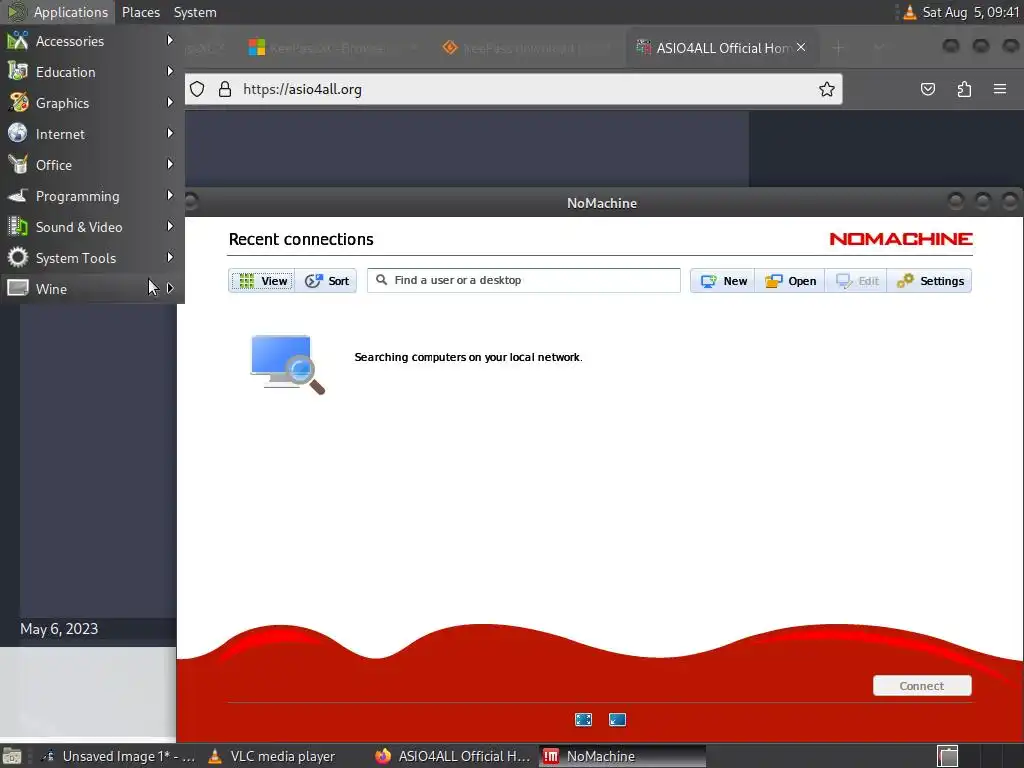The width and height of the screenshot is (1024, 768).
Task: Click the clock date and time
Action: [970, 12]
